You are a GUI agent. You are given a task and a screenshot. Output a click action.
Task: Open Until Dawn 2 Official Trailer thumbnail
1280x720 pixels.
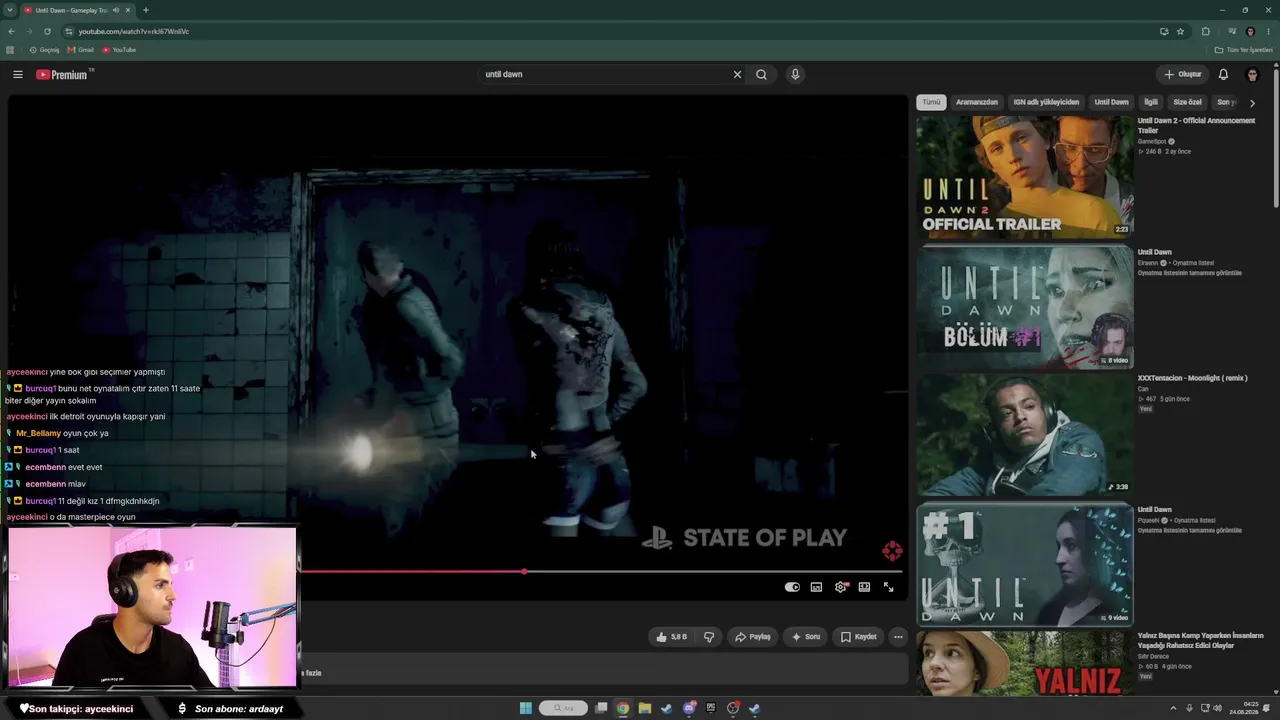pyautogui.click(x=1025, y=178)
